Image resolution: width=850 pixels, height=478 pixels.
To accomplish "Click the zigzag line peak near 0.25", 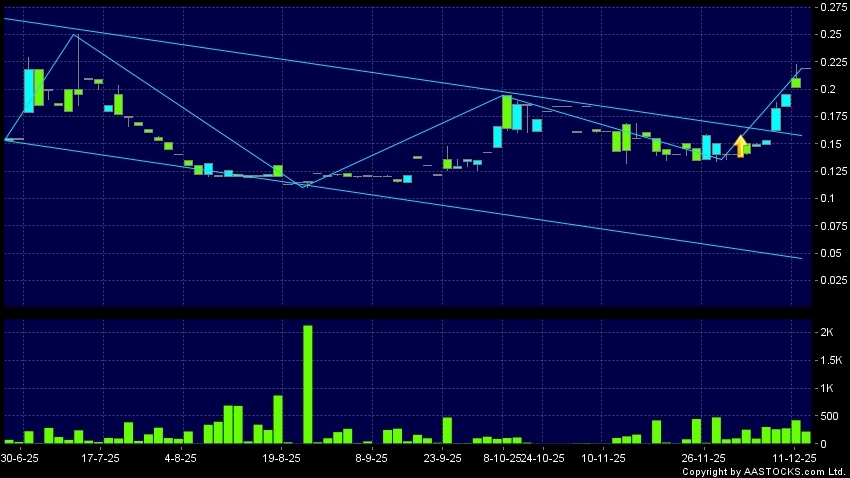I will click(76, 35).
